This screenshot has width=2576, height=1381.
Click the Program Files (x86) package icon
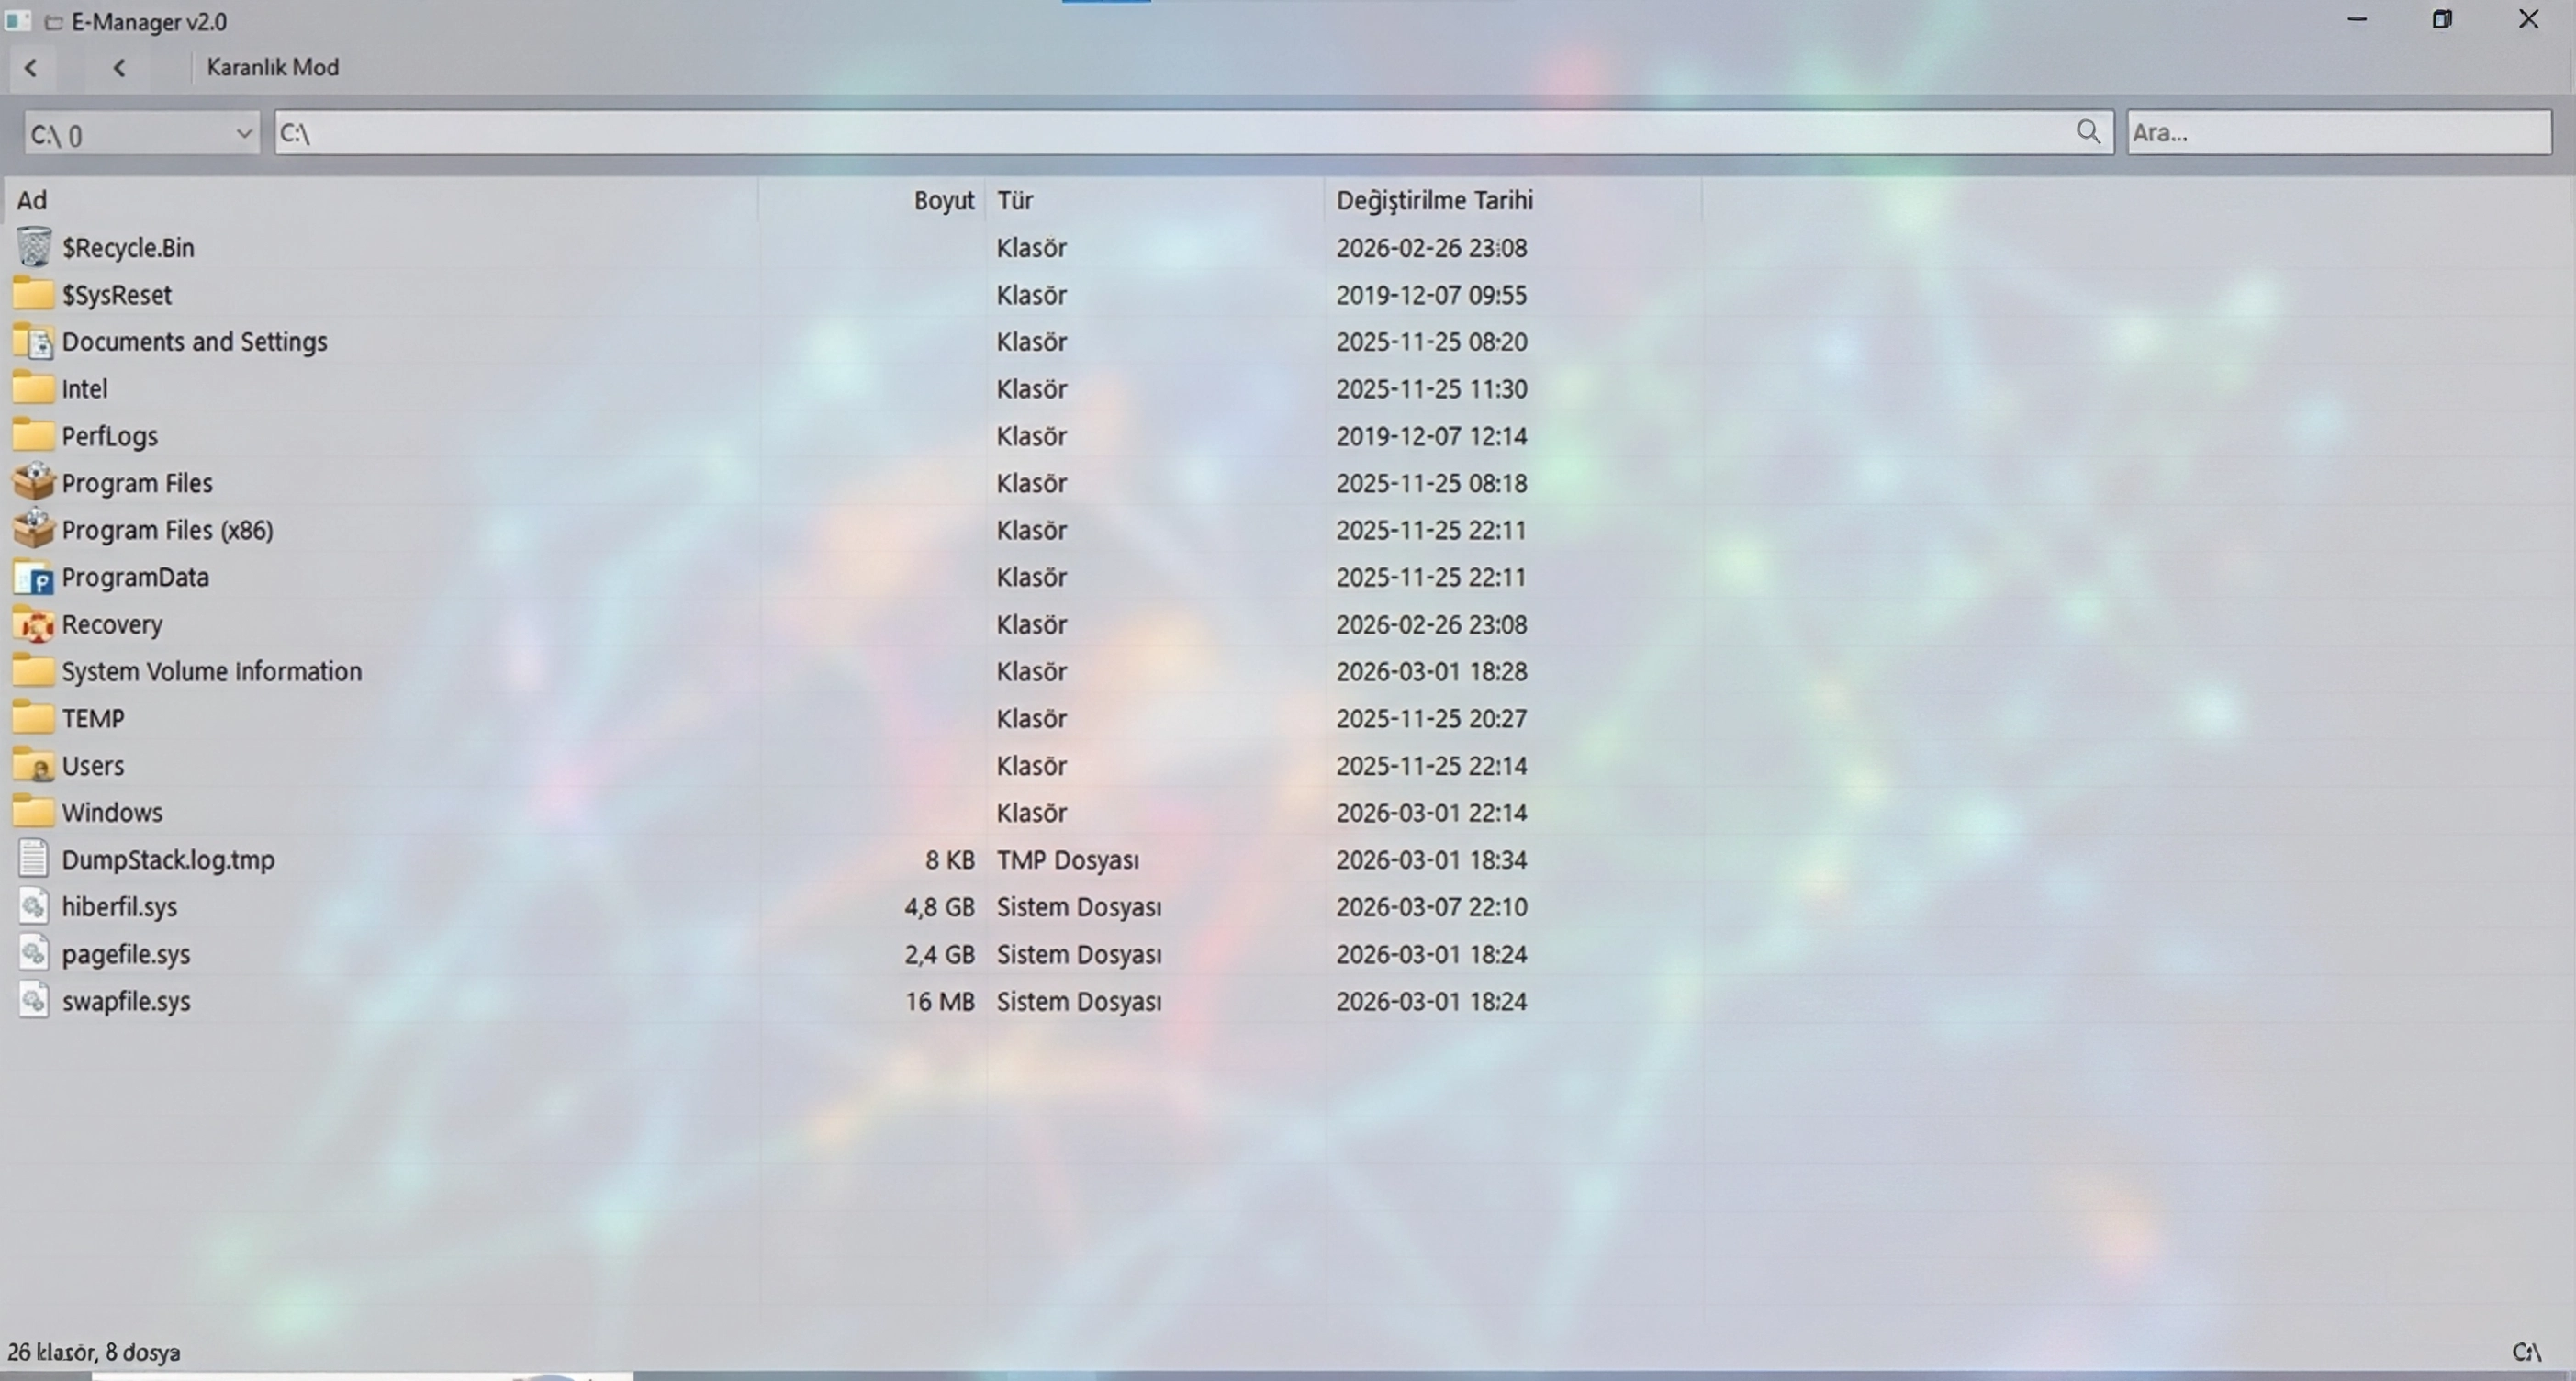[33, 529]
